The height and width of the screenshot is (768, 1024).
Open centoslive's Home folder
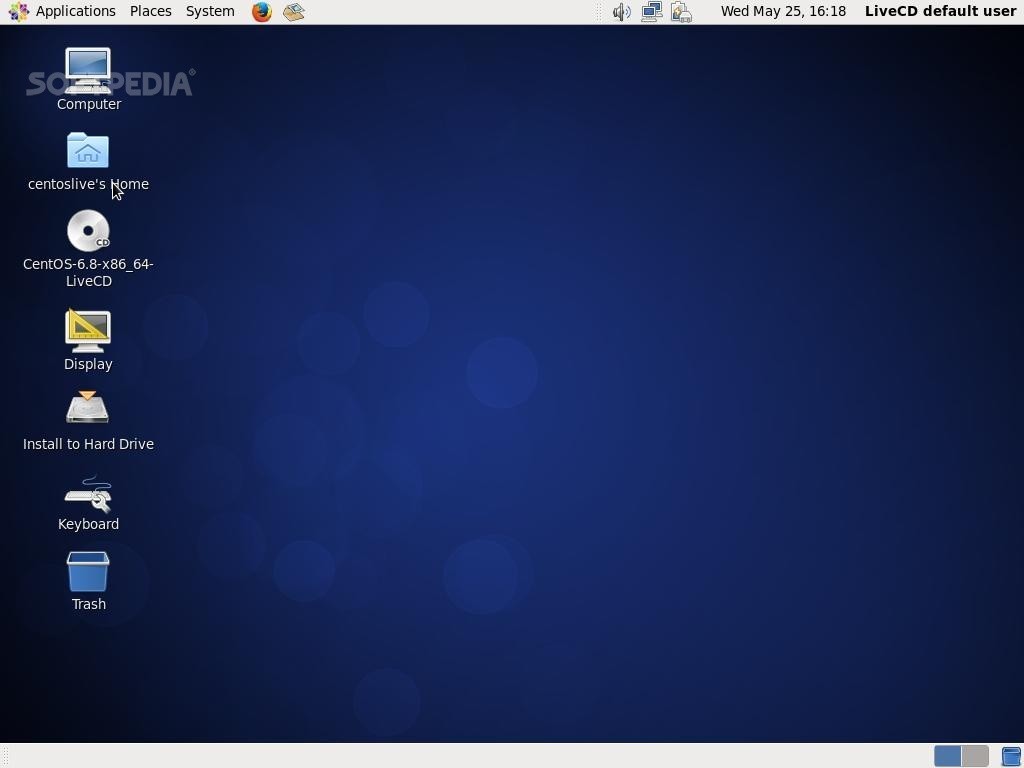(x=88, y=150)
